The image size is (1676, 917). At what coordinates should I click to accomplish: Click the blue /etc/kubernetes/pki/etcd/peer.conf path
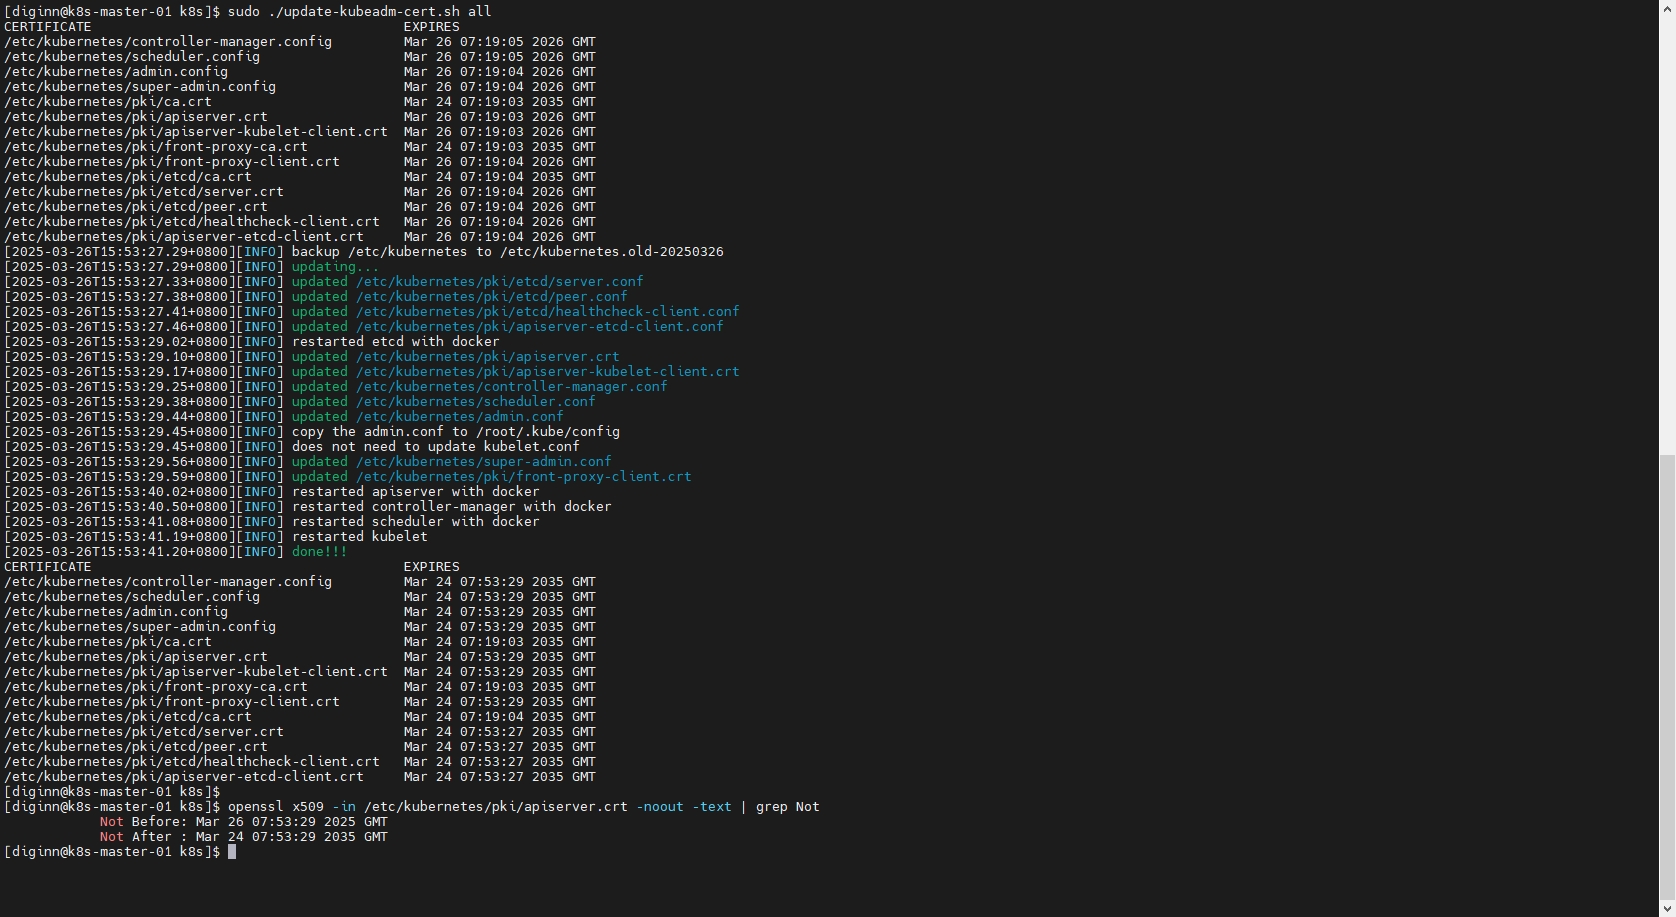491,297
